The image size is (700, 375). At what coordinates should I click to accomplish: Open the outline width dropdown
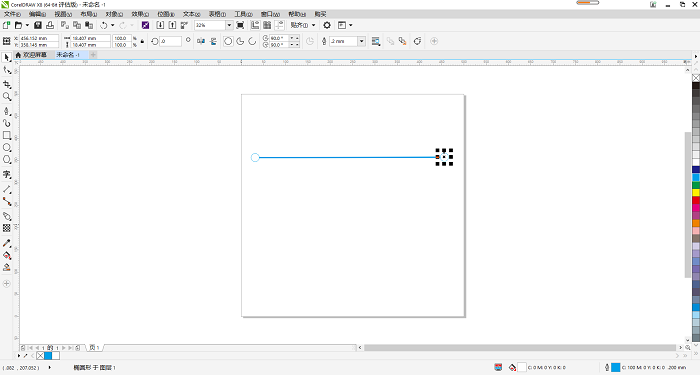pyautogui.click(x=362, y=41)
